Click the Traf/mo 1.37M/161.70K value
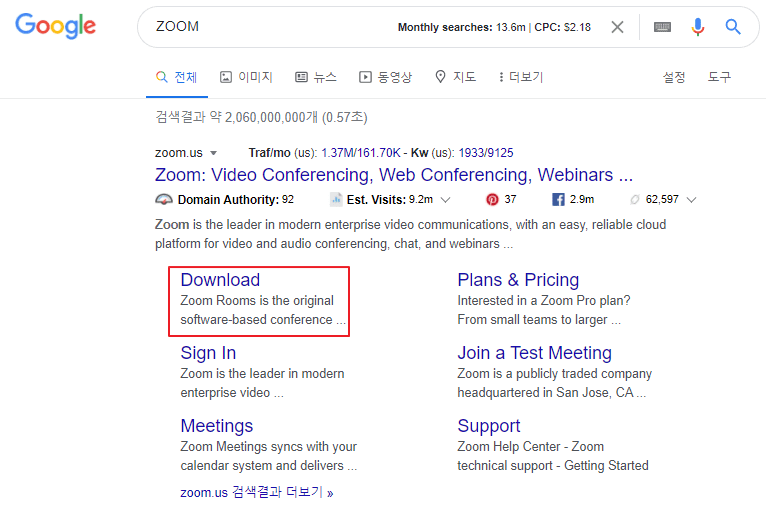The image size is (766, 508). pyautogui.click(x=361, y=153)
